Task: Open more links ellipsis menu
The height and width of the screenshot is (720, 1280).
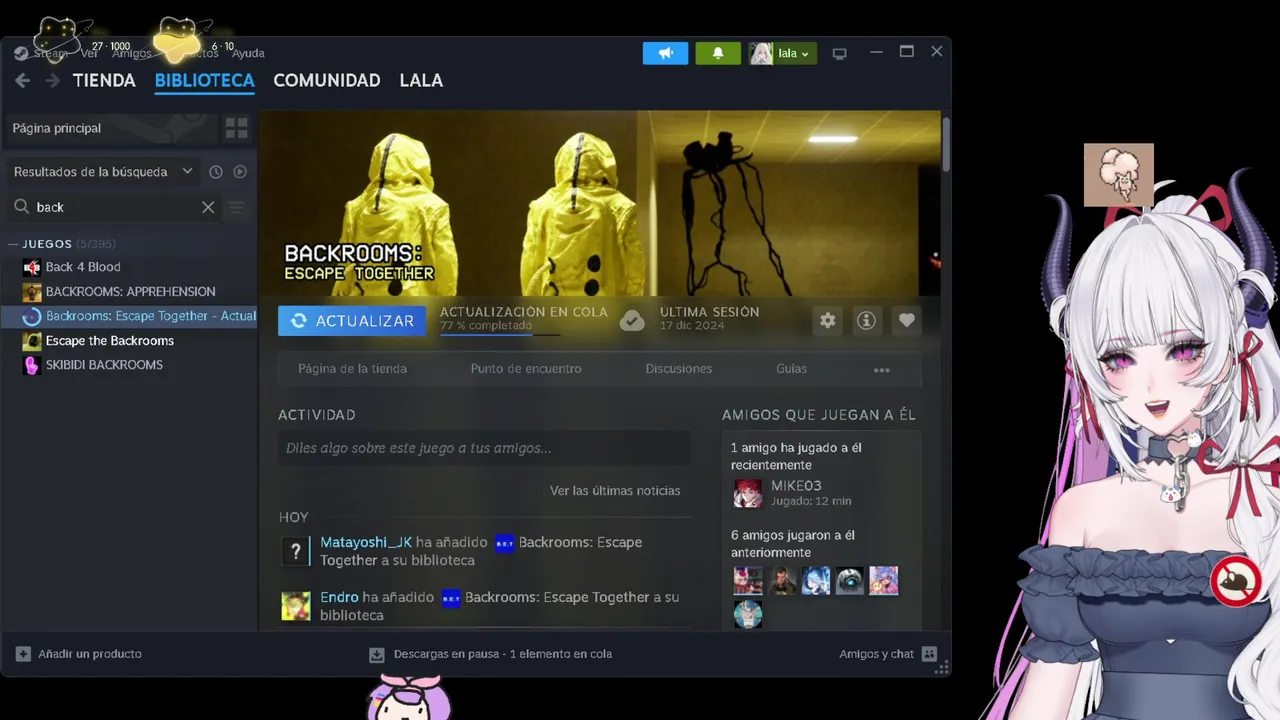Action: pyautogui.click(x=881, y=369)
